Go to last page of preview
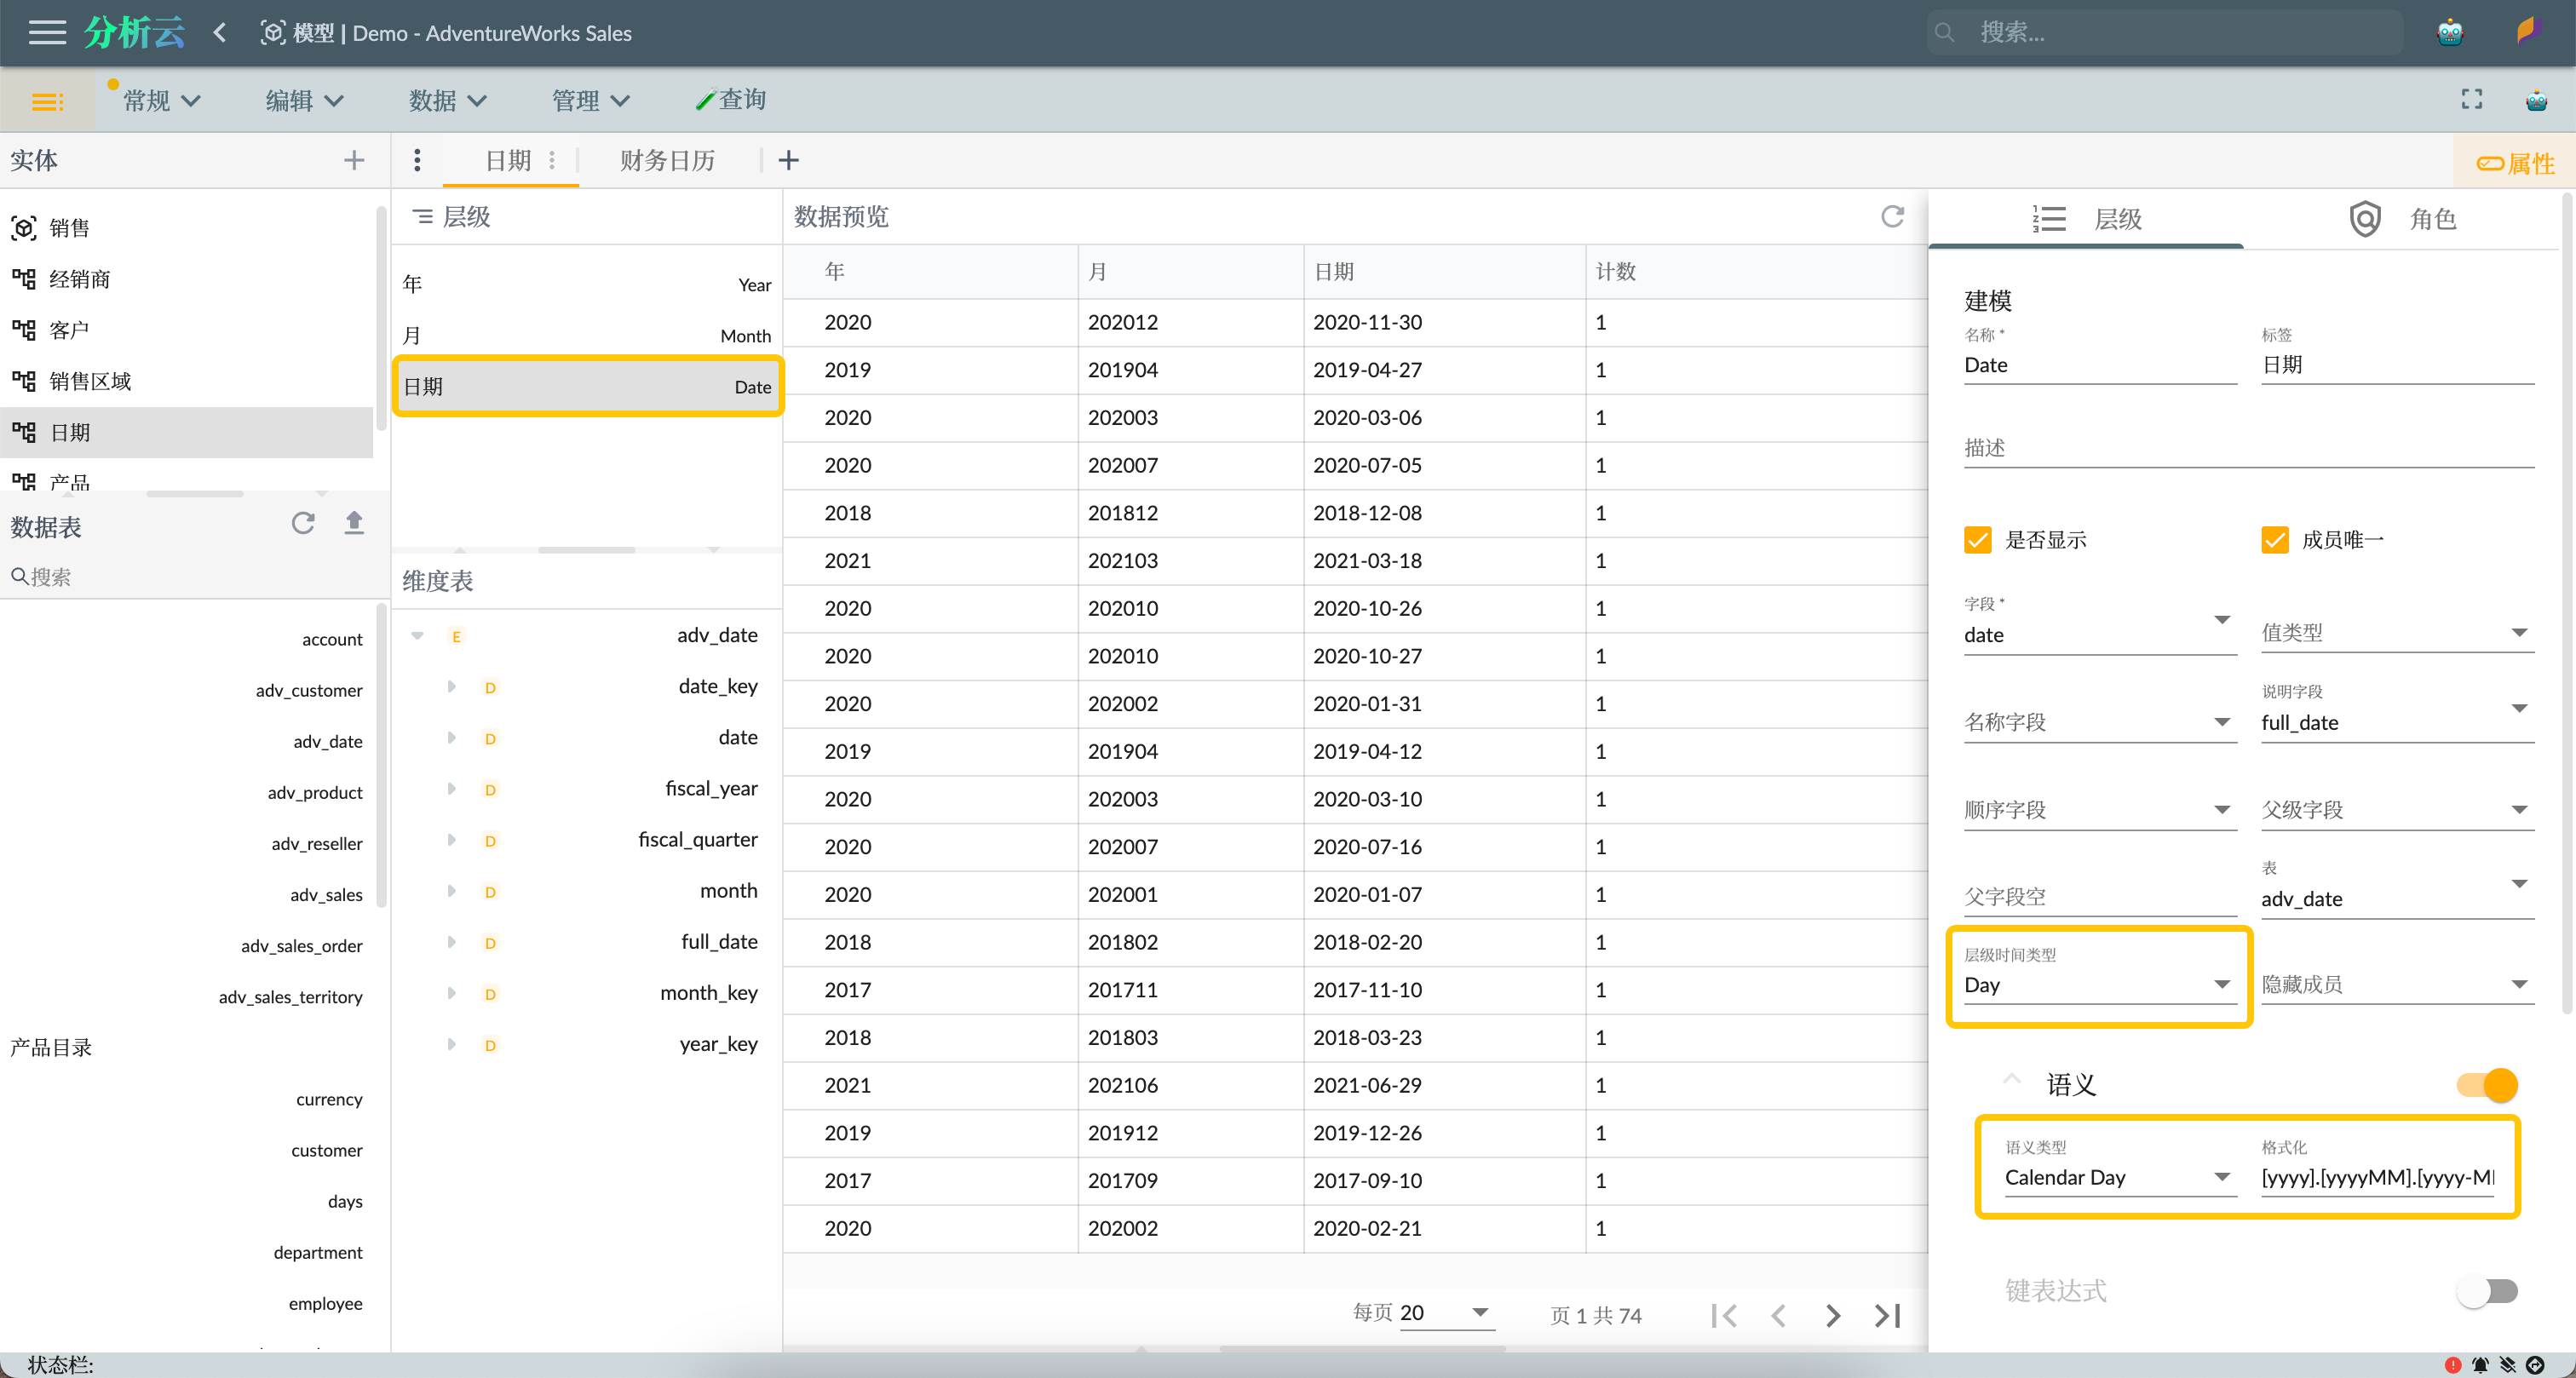Screen dimensions: 2576x1378 click(x=1887, y=1315)
